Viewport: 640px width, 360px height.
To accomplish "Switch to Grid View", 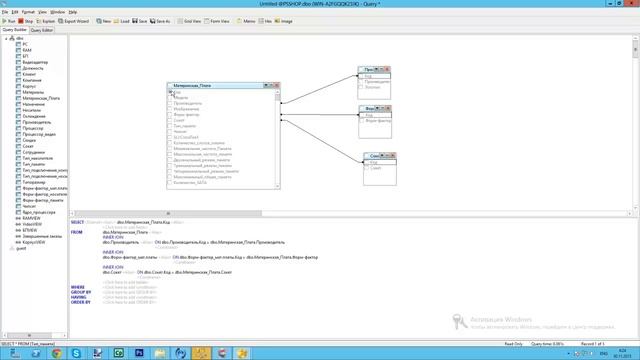I will 189,21.
